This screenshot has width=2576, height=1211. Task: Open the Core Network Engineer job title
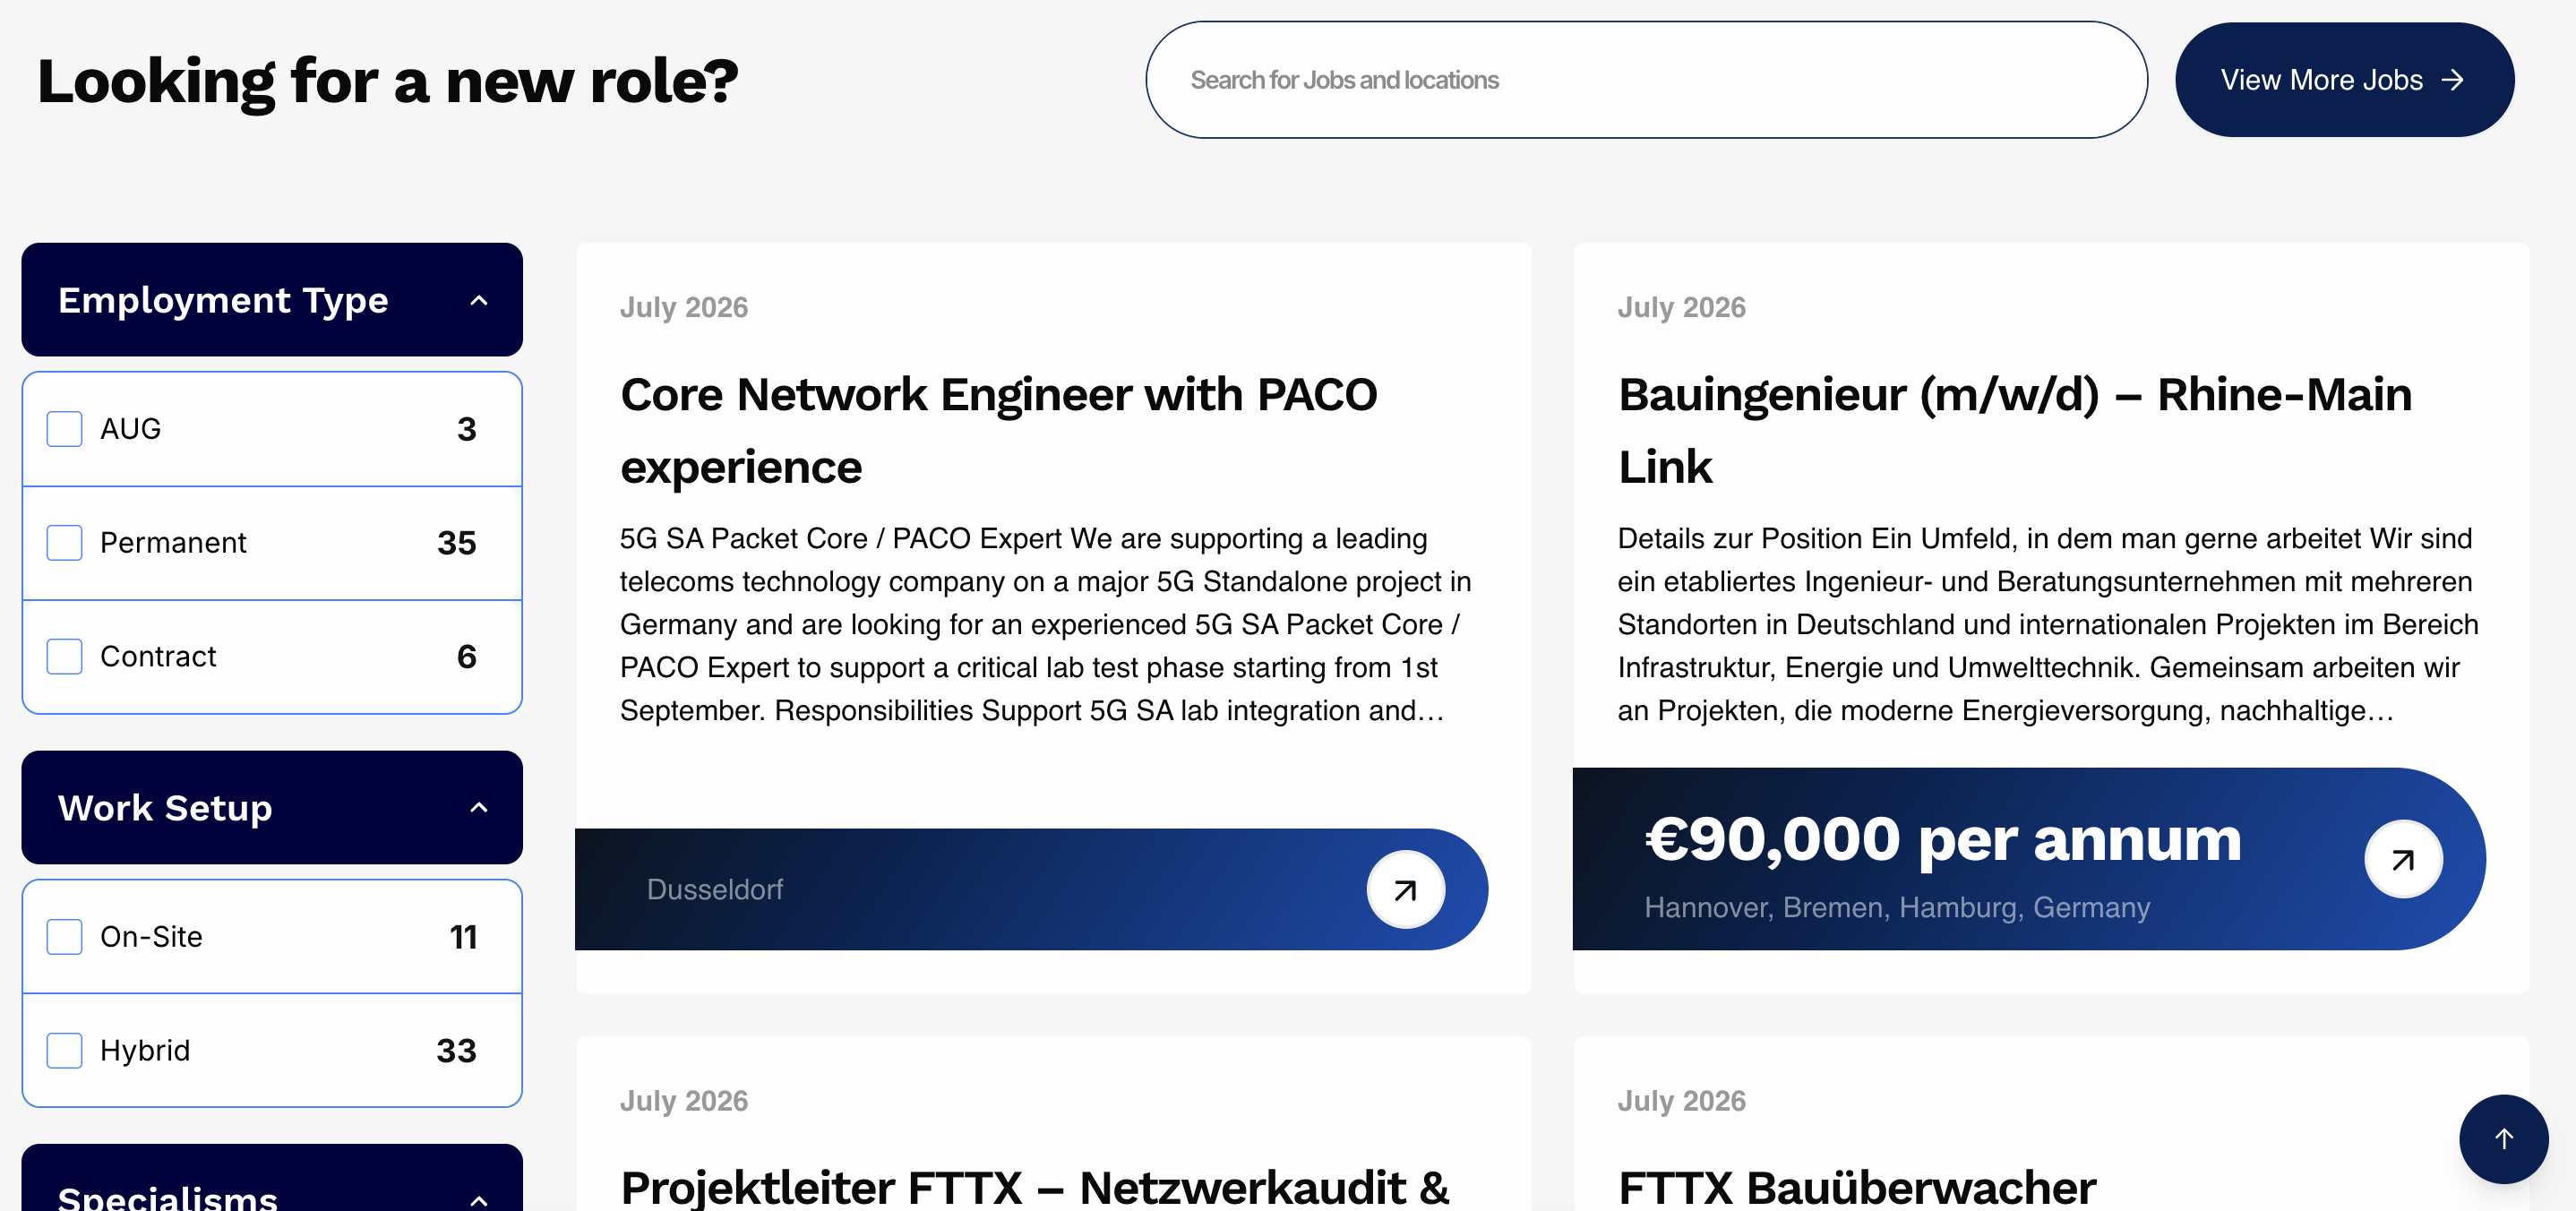coord(998,430)
